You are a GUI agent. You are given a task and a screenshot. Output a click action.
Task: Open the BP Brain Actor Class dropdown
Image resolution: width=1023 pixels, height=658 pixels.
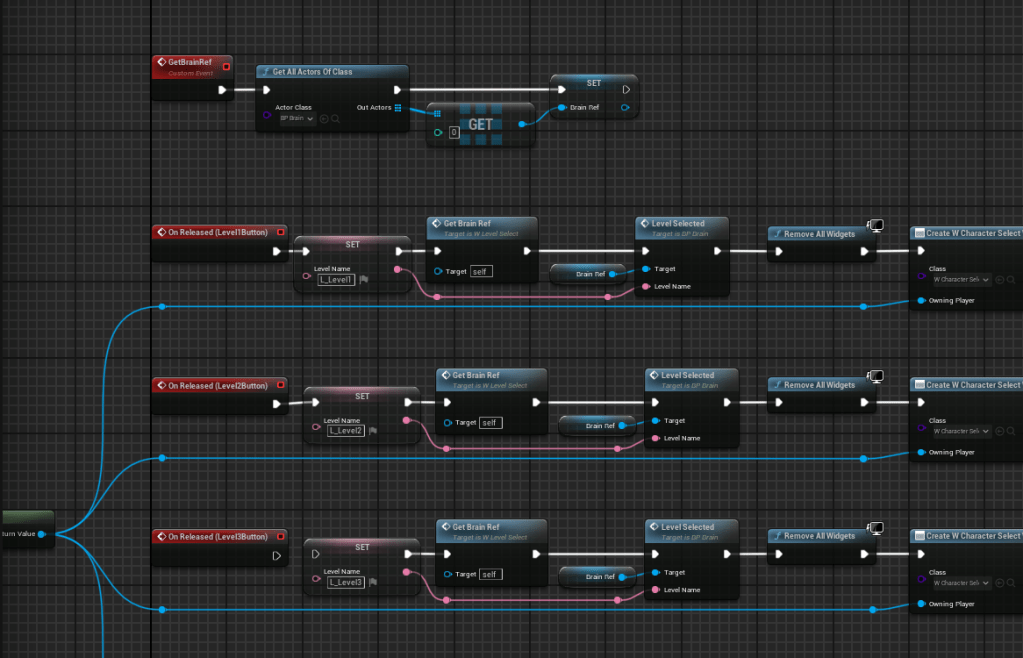296,119
